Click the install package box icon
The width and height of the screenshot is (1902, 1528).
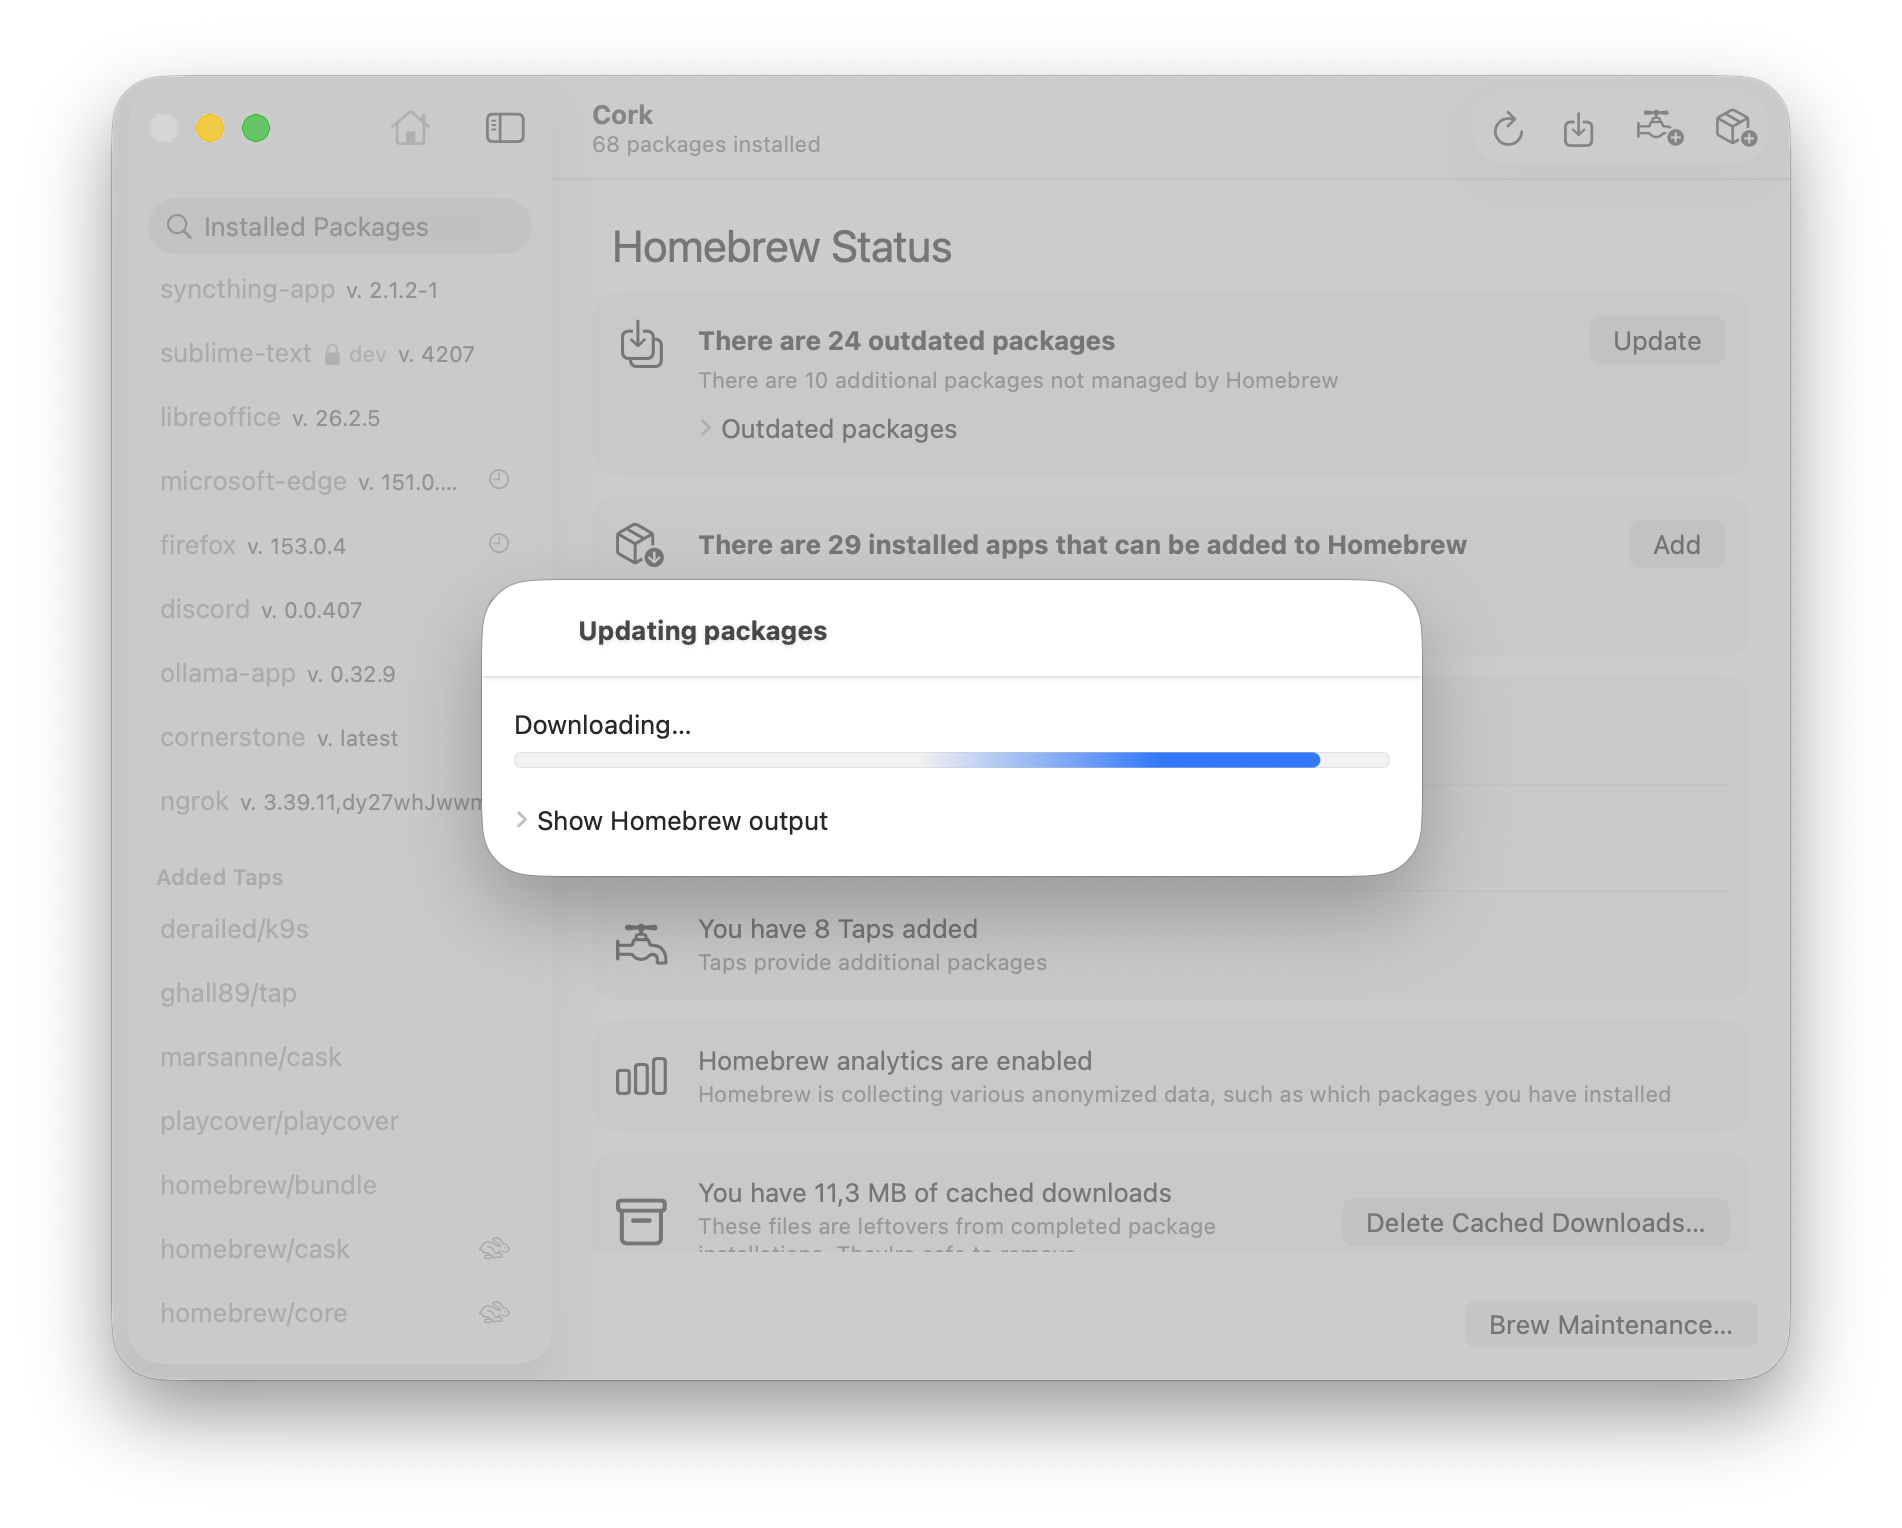(x=1736, y=128)
